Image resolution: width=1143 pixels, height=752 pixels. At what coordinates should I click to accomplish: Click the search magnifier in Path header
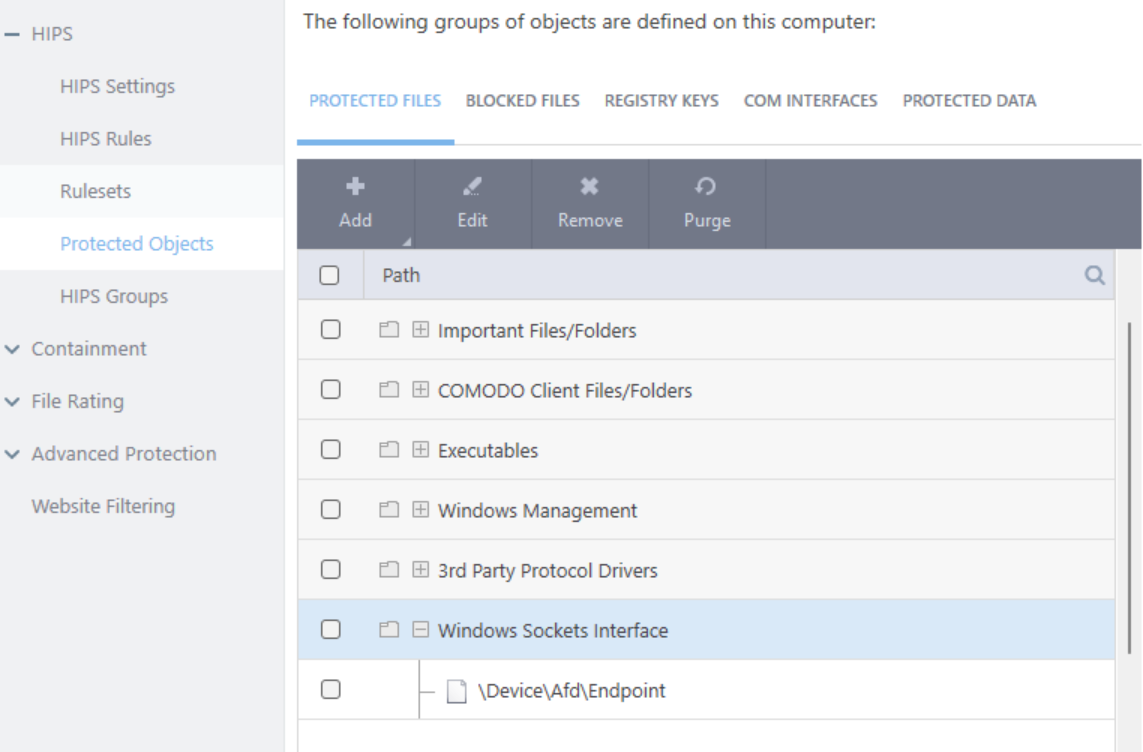coord(1095,276)
